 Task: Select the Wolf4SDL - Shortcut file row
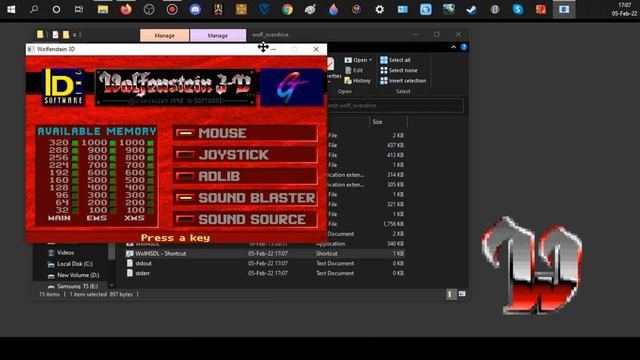pos(265,253)
